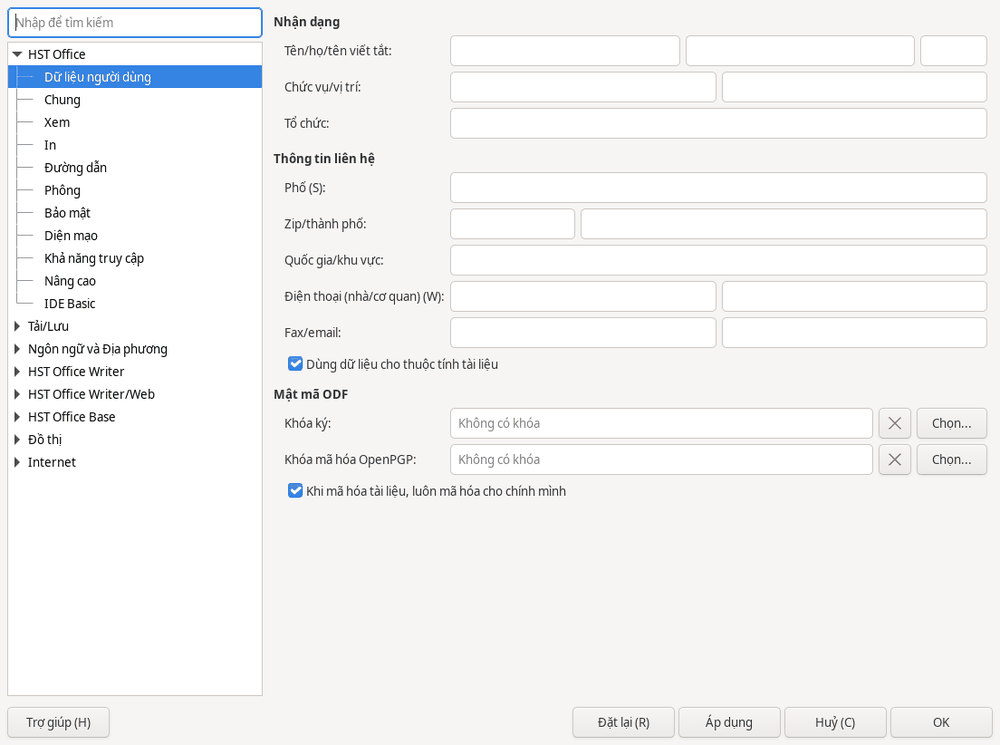Expand the Tải/Lưu section
The width and height of the screenshot is (1000, 745).
[x=17, y=327]
